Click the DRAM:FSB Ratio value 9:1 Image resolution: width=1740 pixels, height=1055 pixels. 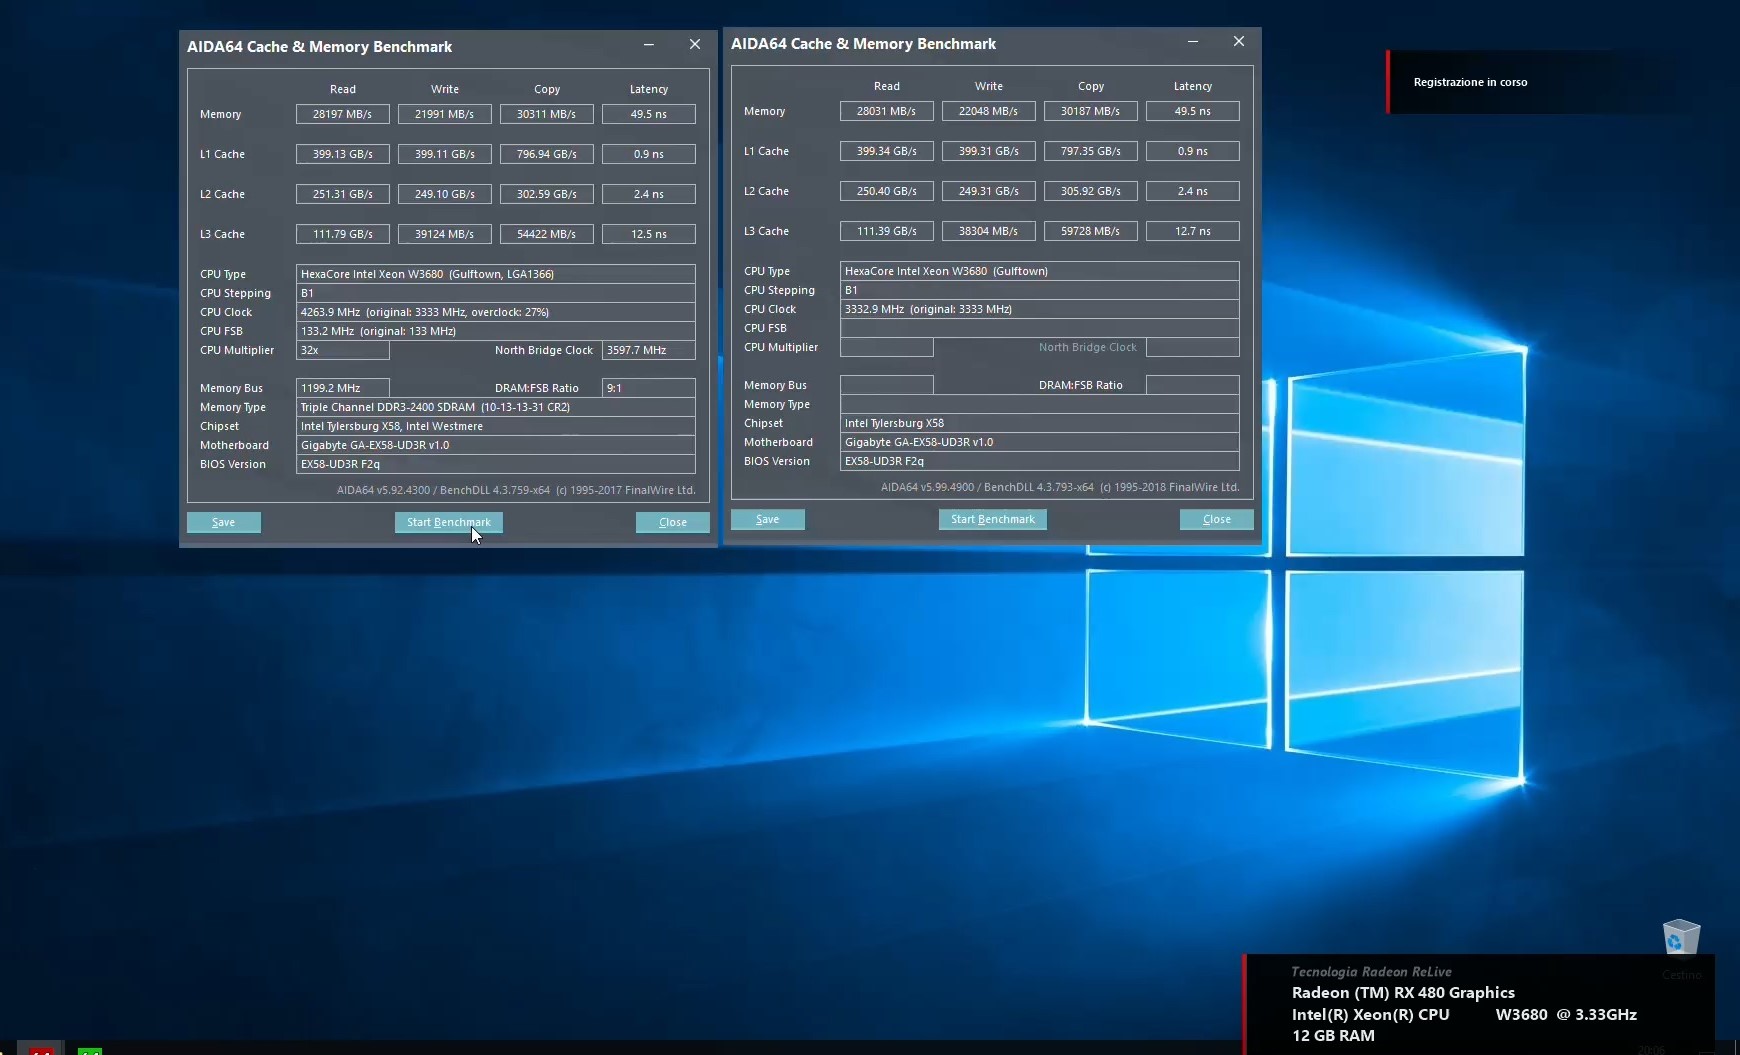point(649,388)
